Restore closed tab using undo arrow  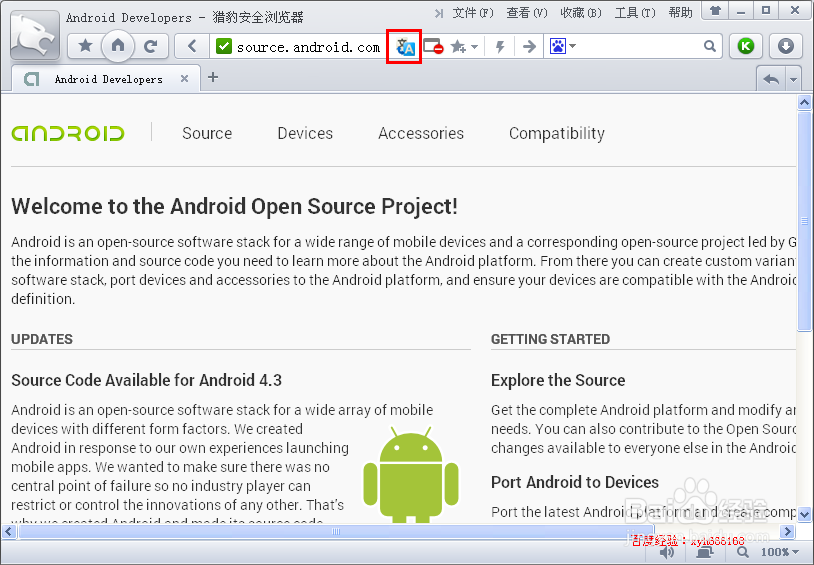click(x=771, y=79)
